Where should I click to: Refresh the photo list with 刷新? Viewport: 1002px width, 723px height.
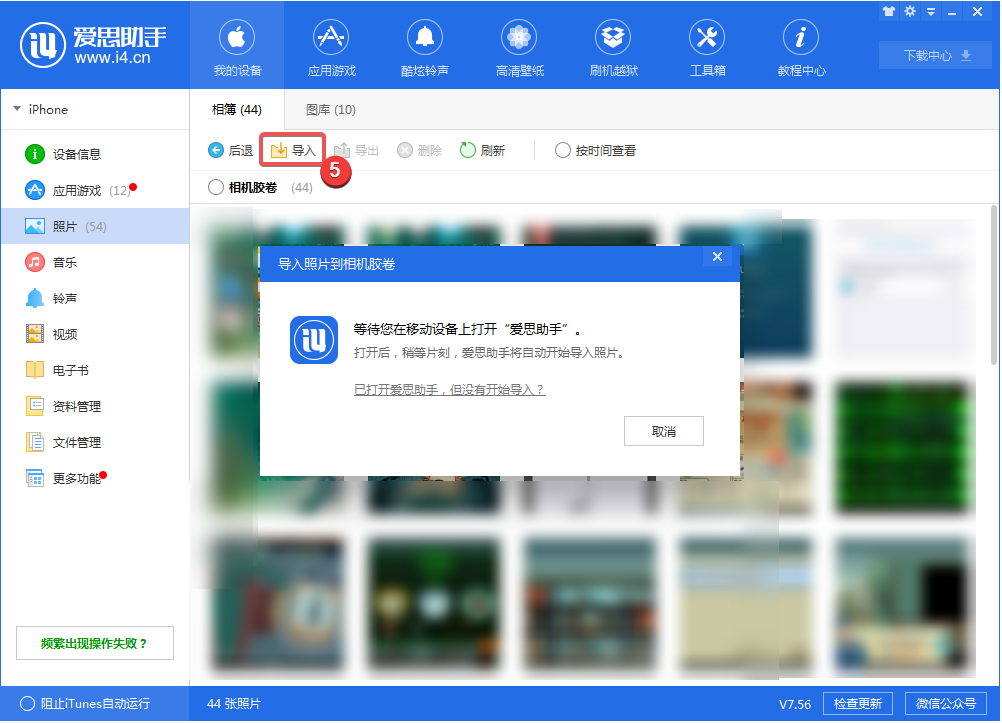coord(482,150)
